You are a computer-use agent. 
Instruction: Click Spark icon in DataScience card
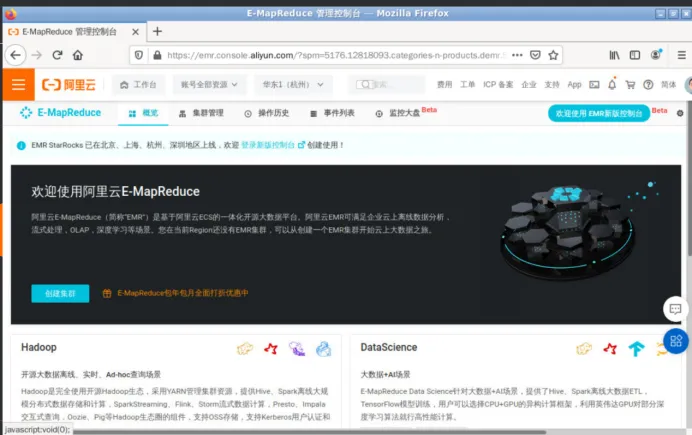click(610, 349)
